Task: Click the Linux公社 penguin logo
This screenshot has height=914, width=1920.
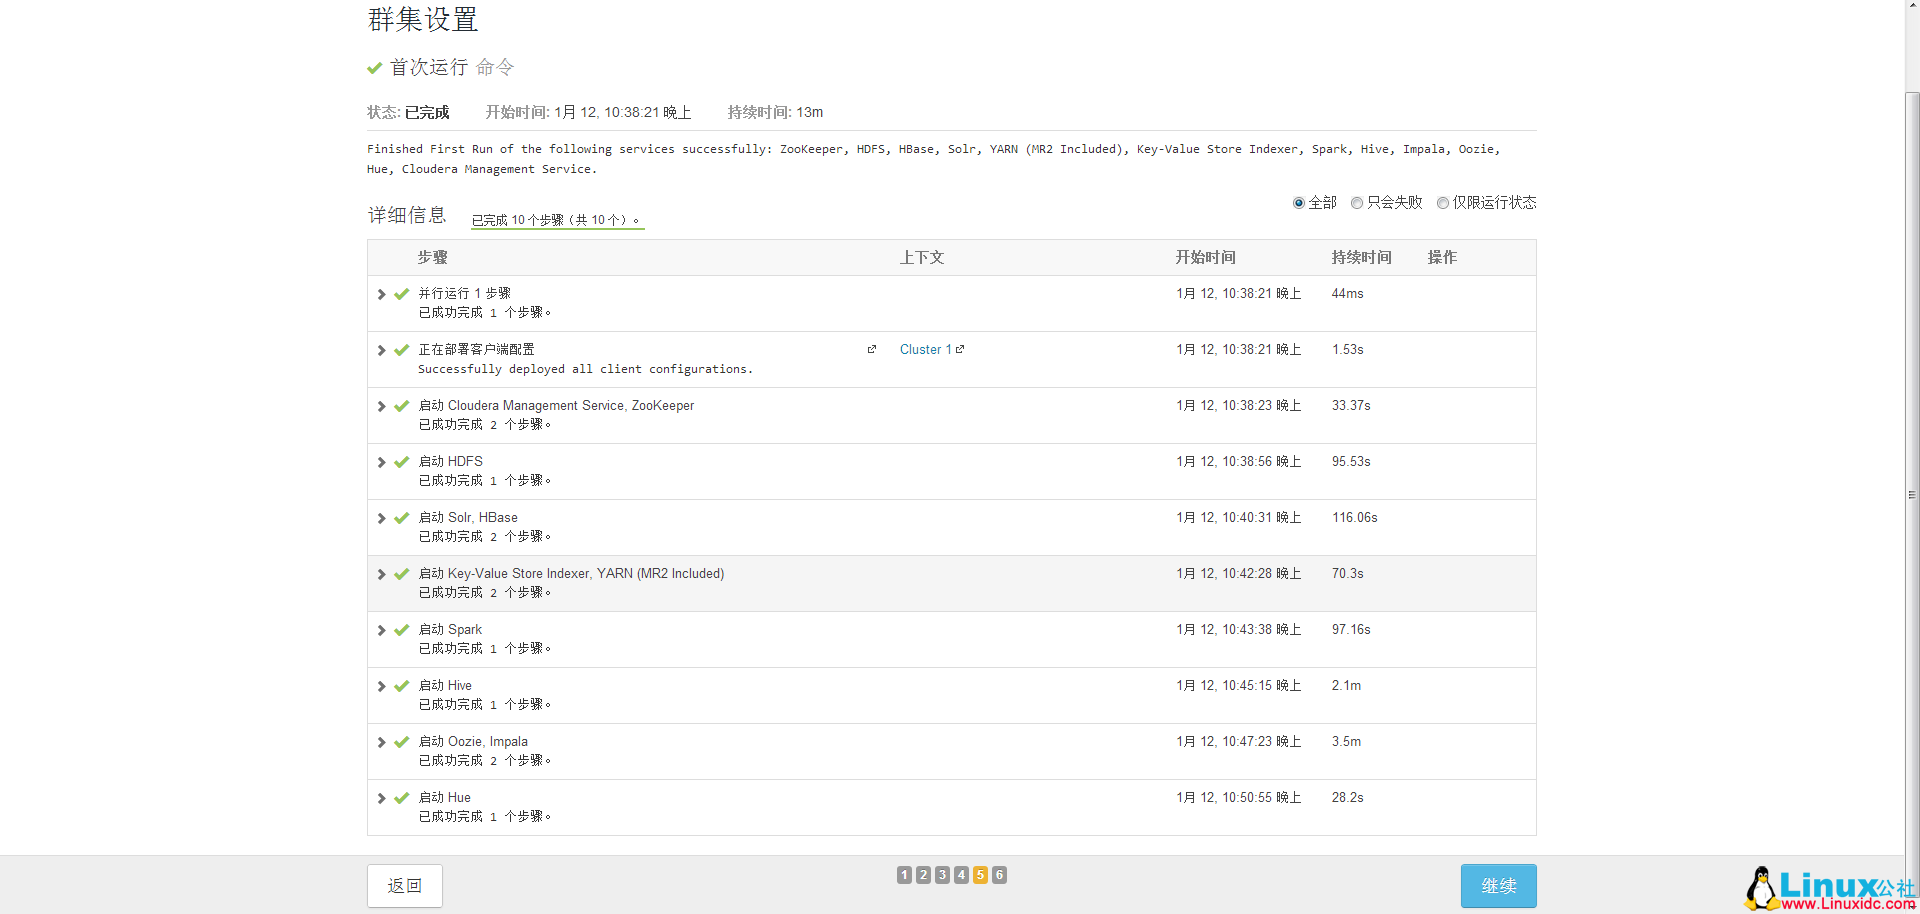Action: (1761, 888)
